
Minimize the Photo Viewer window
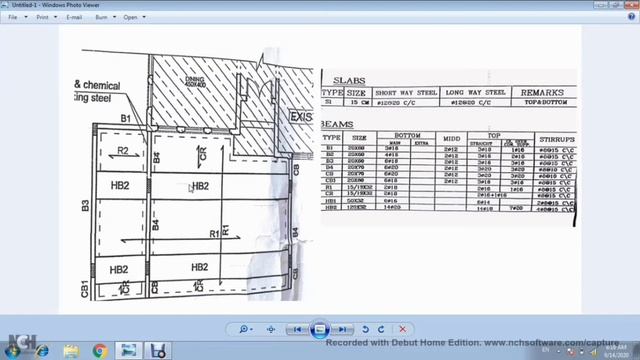(x=601, y=4)
